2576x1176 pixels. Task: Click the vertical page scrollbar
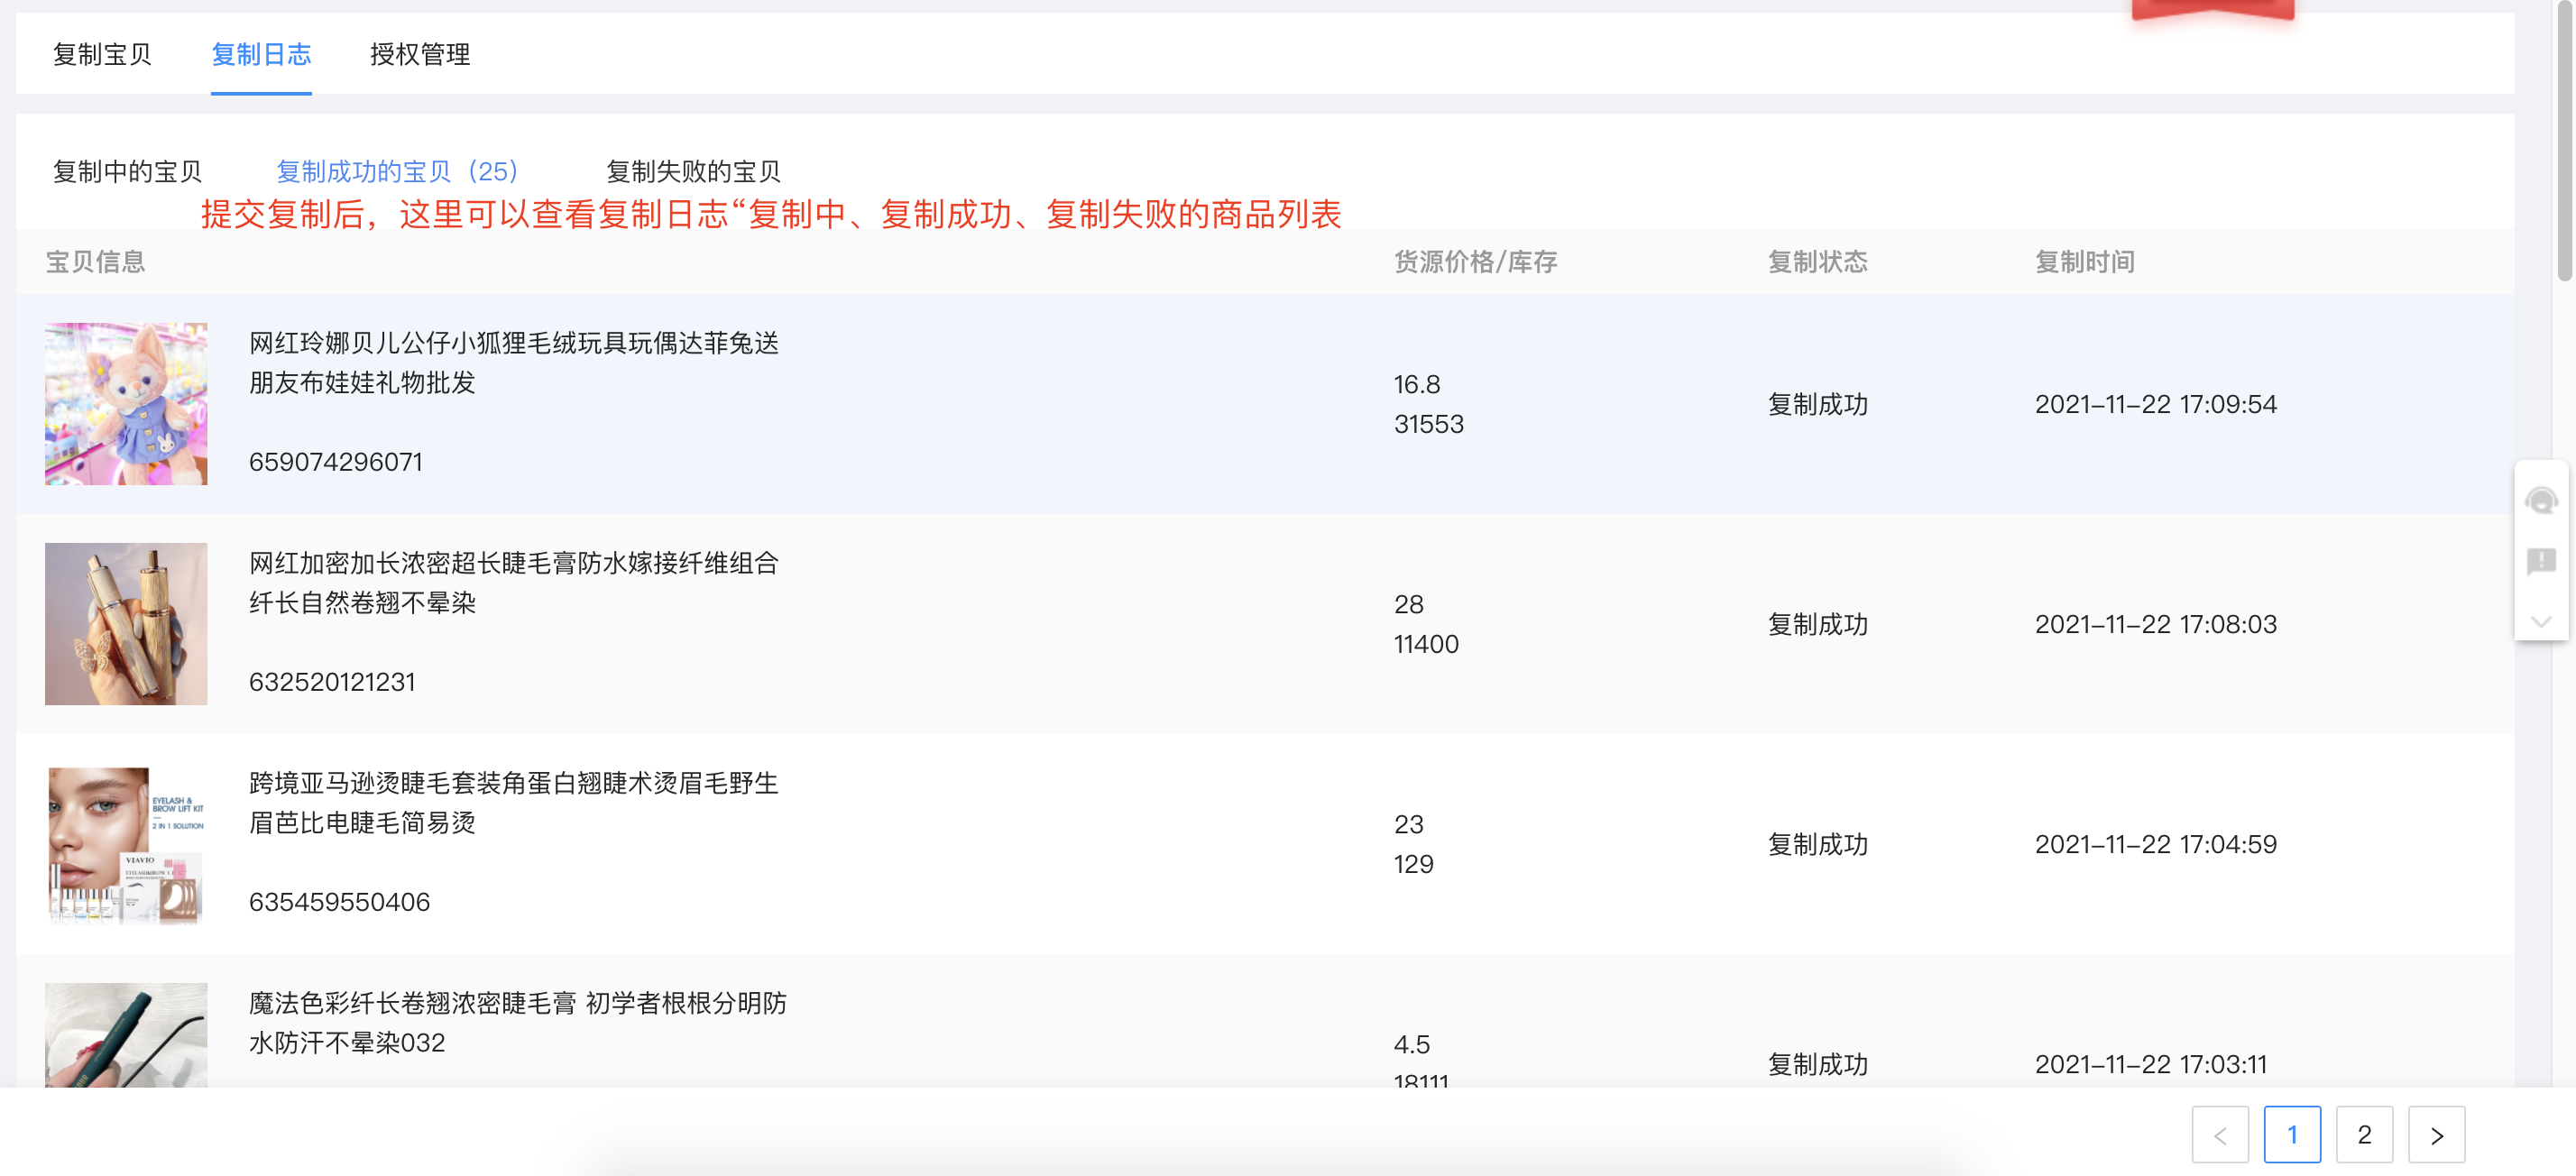click(x=2564, y=140)
